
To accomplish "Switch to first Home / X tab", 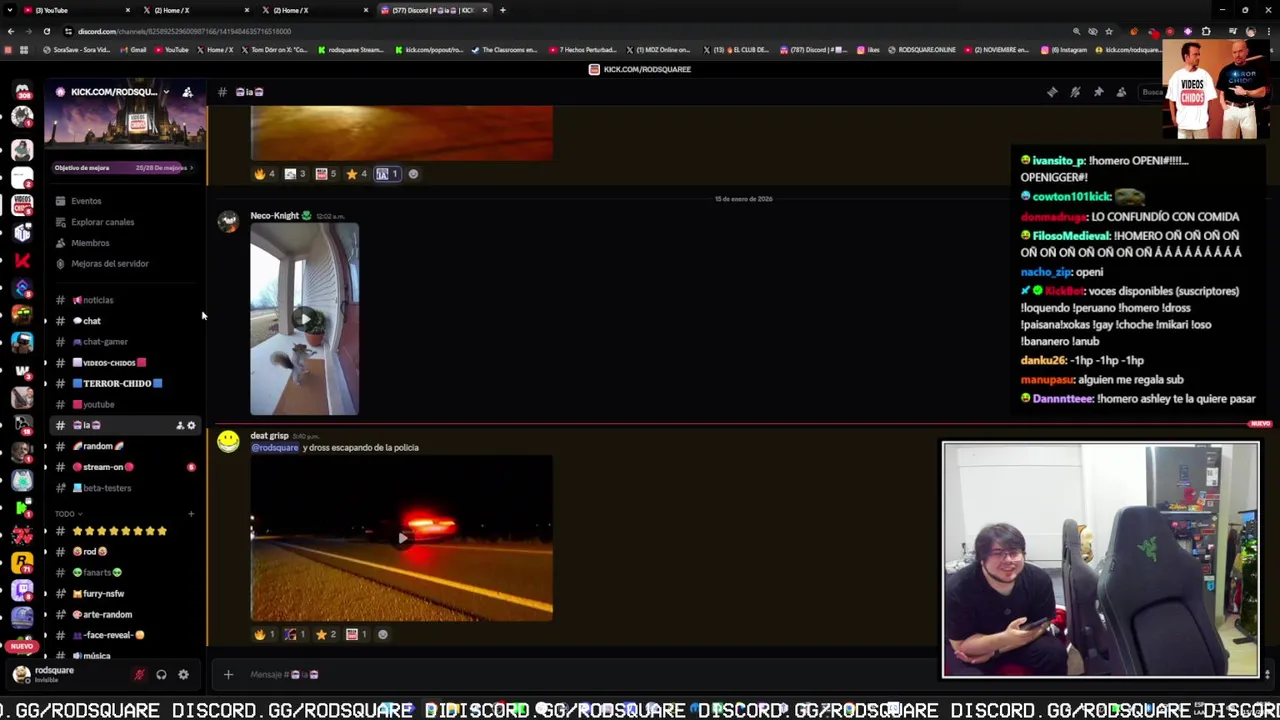I will (195, 10).
